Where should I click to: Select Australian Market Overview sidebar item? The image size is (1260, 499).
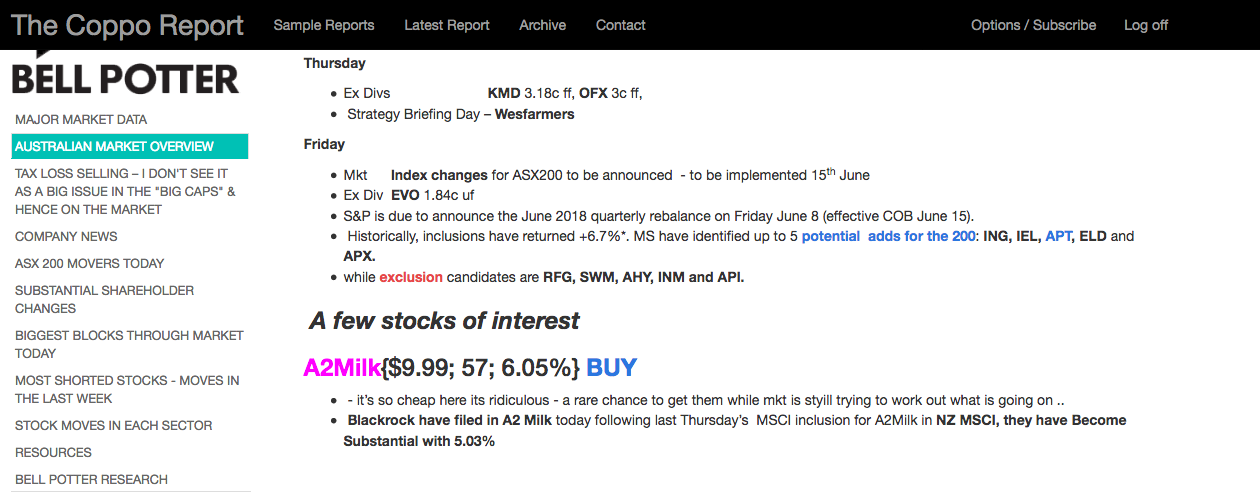130,146
